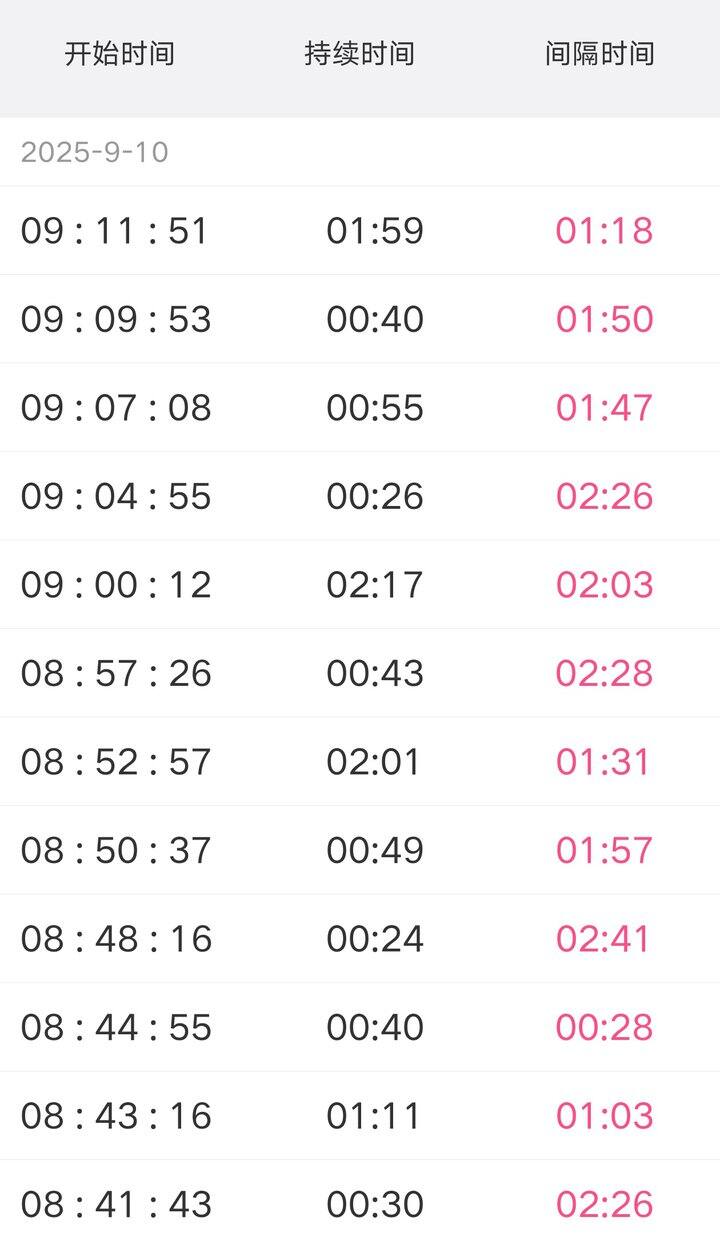The width and height of the screenshot is (720, 1245).
Task: Tap the pink 01:18 interval value
Action: tap(604, 230)
